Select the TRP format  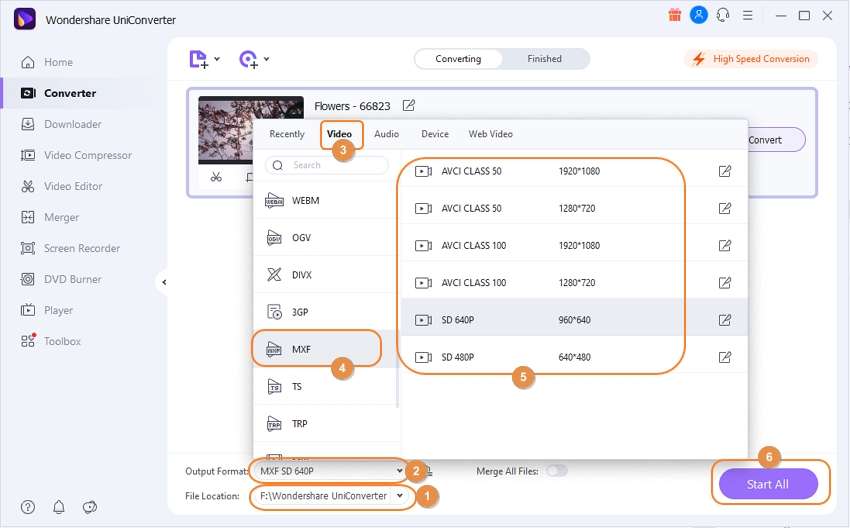[326, 424]
